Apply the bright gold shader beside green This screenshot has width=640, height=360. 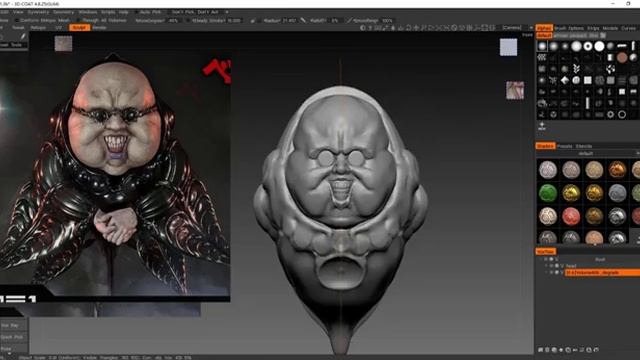click(x=571, y=193)
